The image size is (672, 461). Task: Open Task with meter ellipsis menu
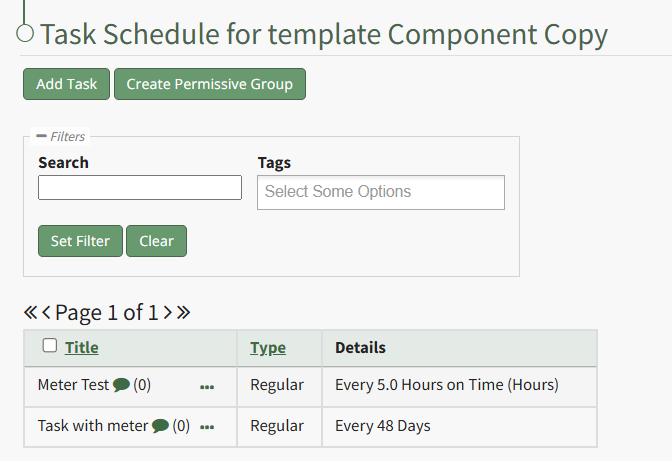pyautogui.click(x=207, y=427)
